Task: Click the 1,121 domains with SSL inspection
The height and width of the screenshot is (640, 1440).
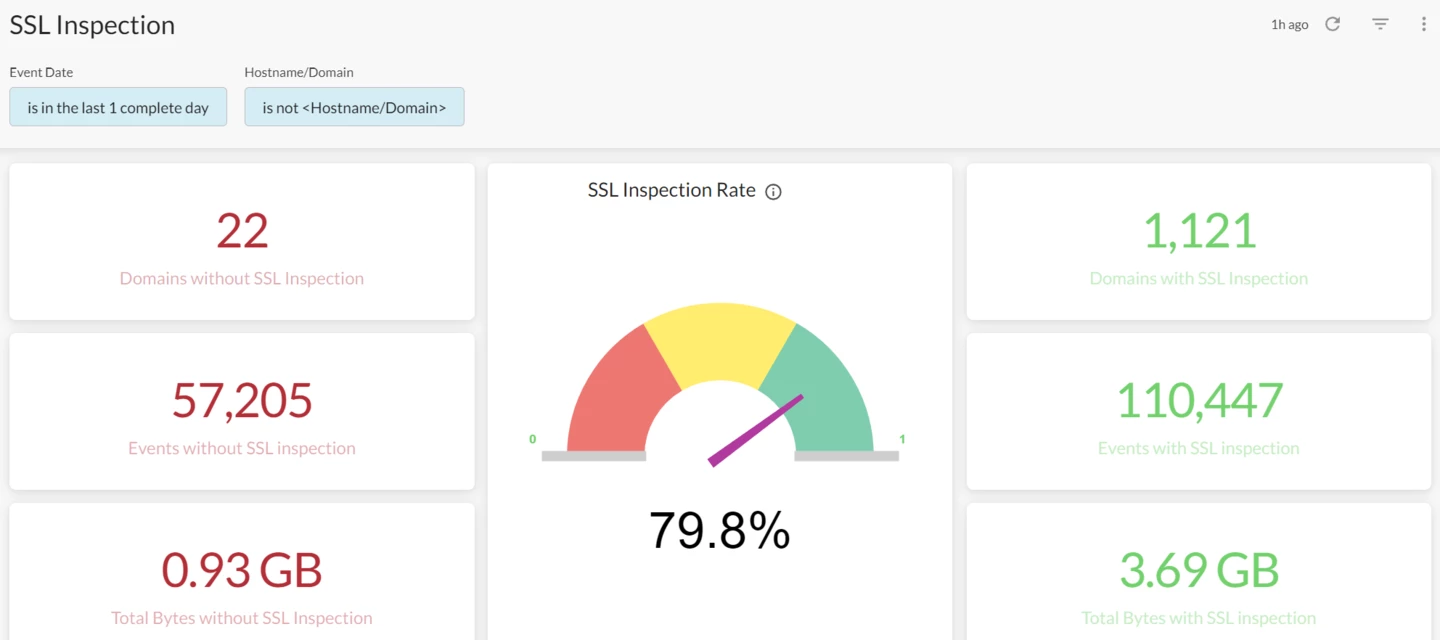Action: tap(1198, 231)
